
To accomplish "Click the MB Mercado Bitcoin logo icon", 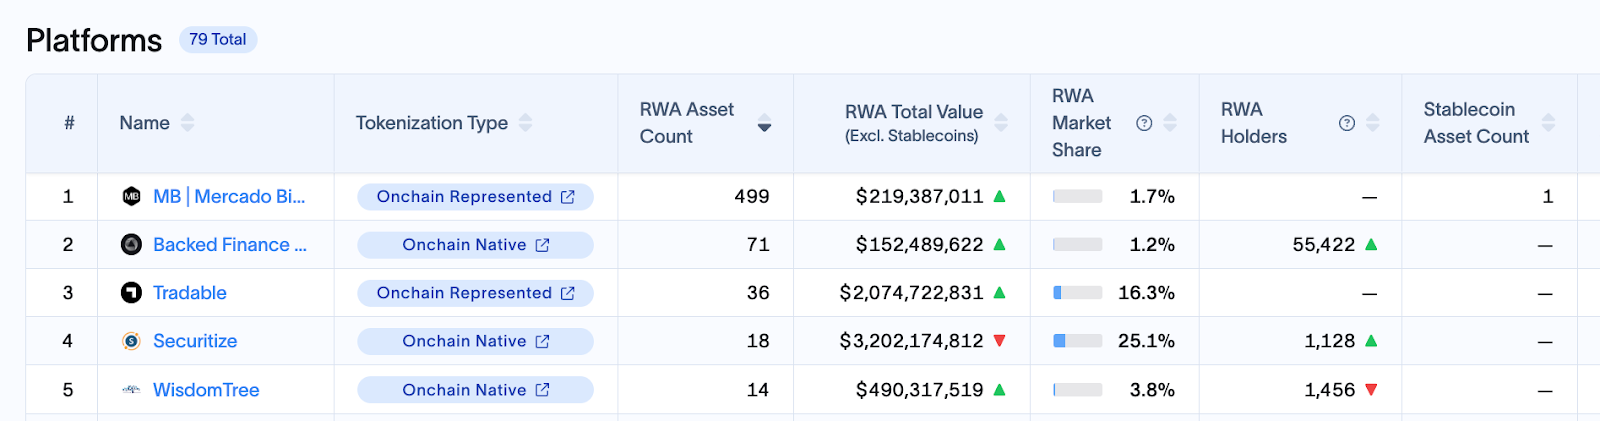I will (131, 196).
